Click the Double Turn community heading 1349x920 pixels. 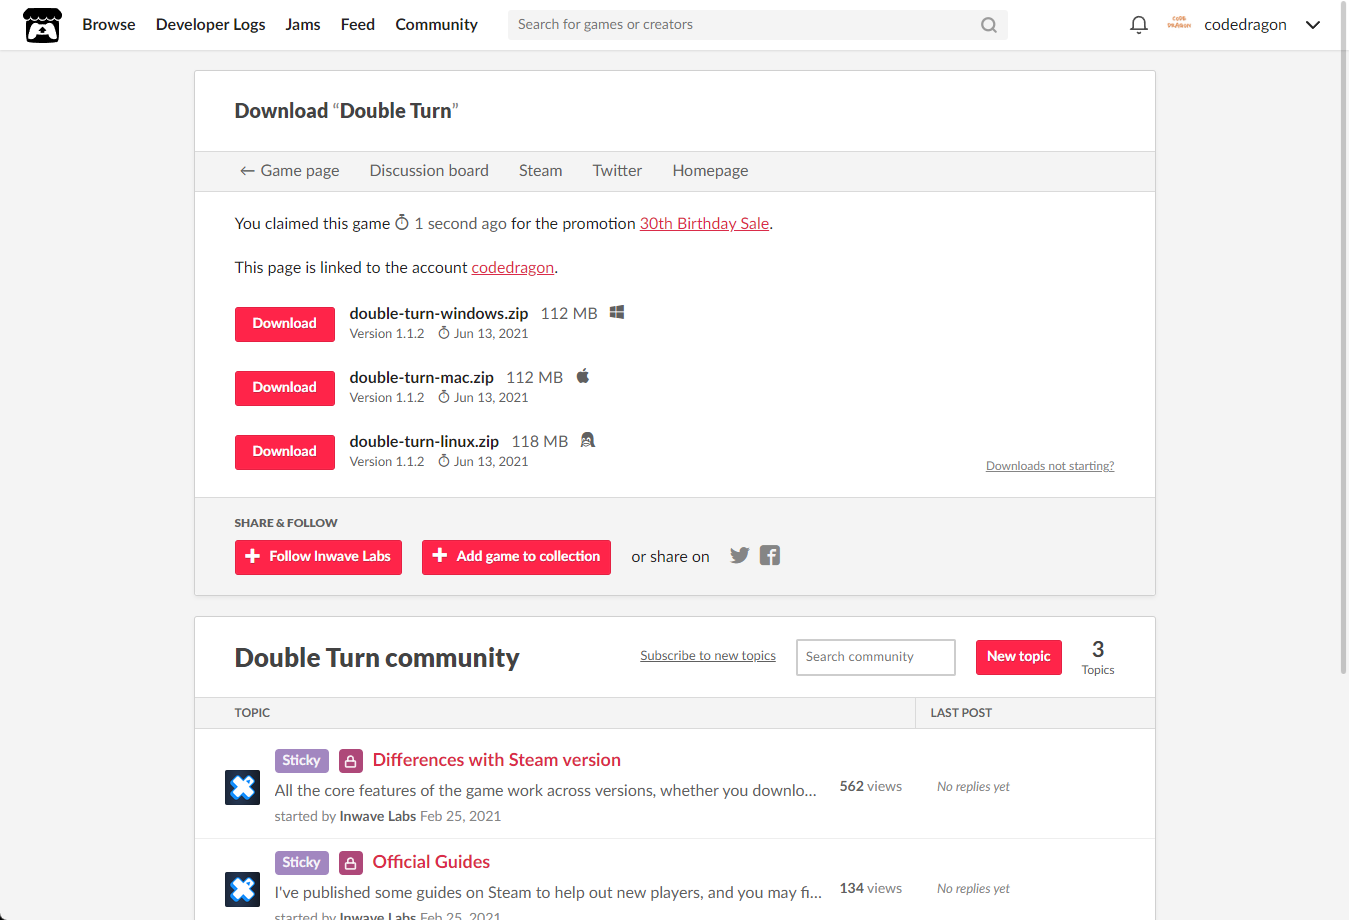(377, 658)
